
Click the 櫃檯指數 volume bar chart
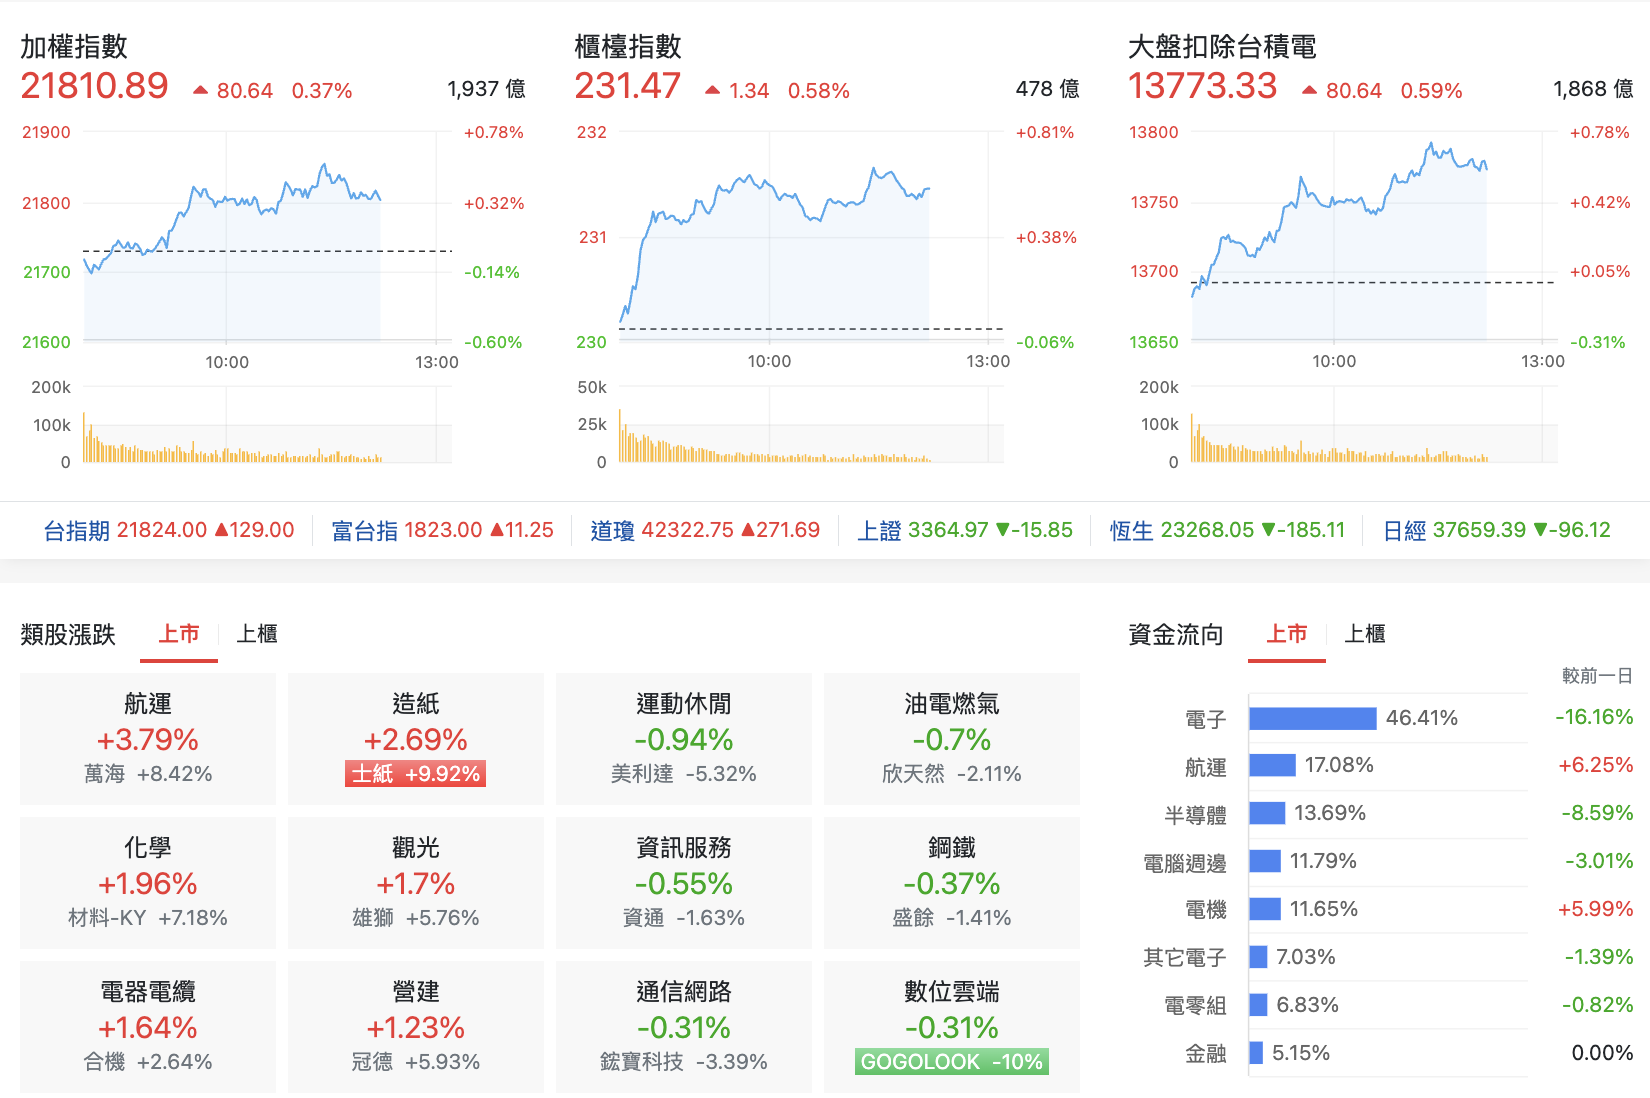(811, 425)
